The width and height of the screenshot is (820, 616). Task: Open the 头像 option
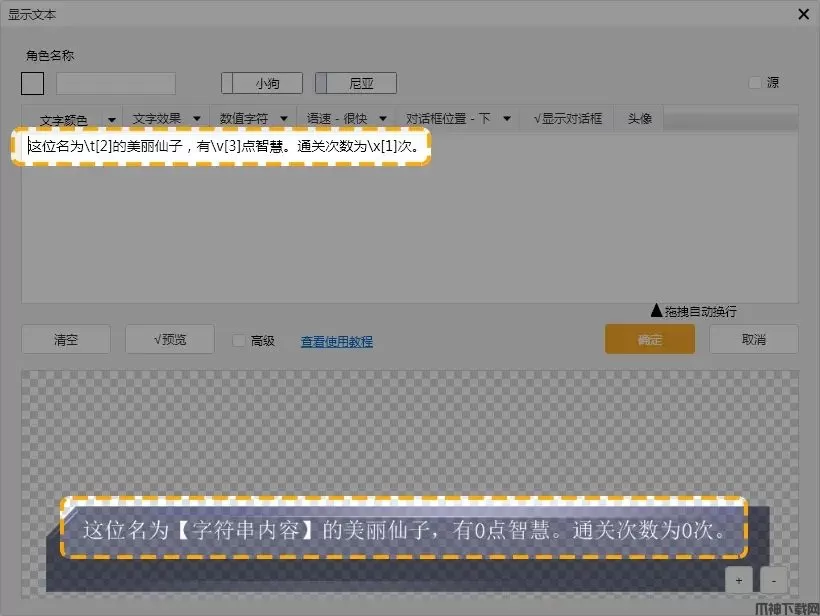point(640,119)
